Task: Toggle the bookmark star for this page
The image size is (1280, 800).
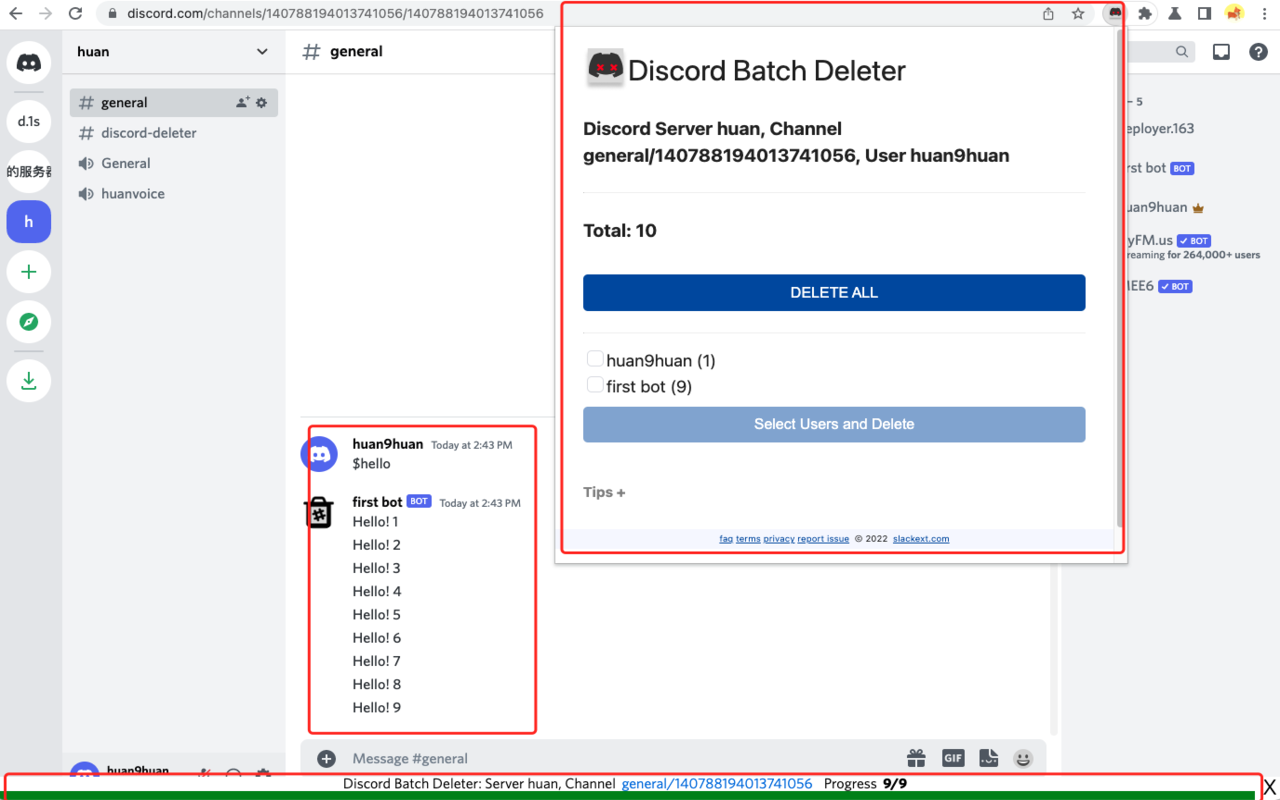Action: pyautogui.click(x=1078, y=14)
